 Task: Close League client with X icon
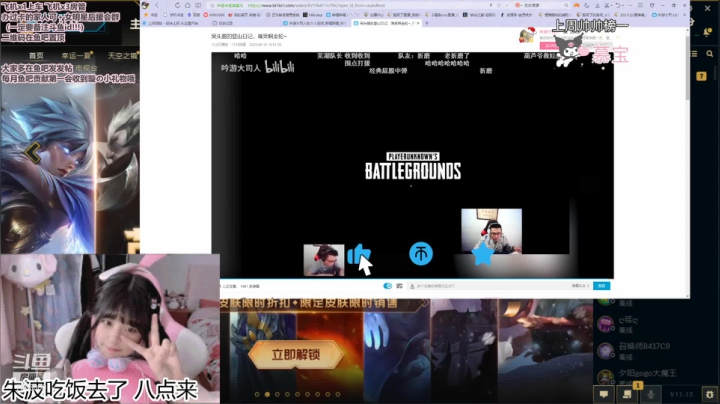708,9
